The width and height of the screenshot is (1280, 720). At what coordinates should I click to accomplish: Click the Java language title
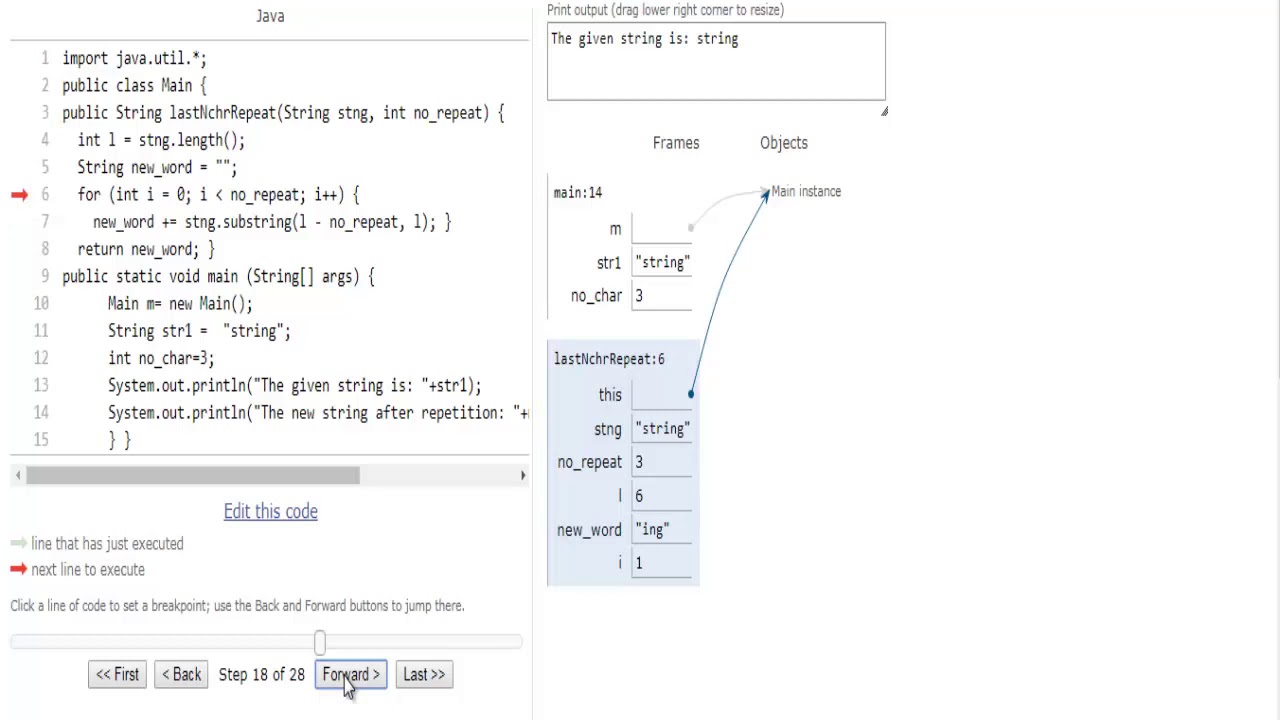270,16
